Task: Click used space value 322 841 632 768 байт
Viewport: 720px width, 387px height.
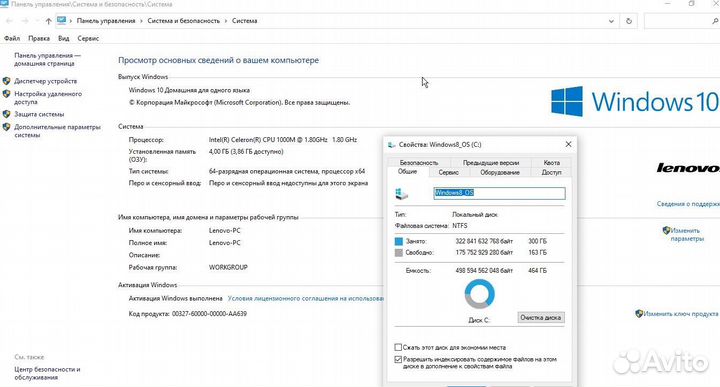Action: point(484,241)
